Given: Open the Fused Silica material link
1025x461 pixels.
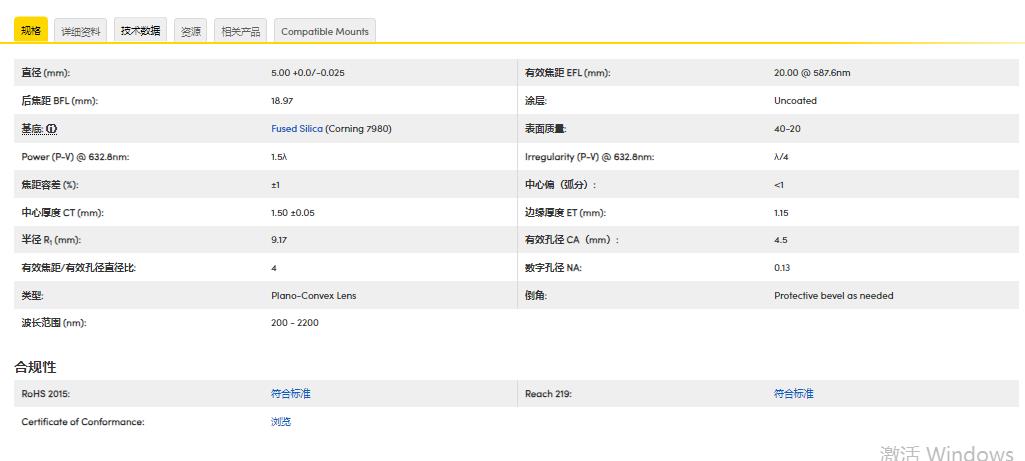Looking at the screenshot, I should pos(297,129).
